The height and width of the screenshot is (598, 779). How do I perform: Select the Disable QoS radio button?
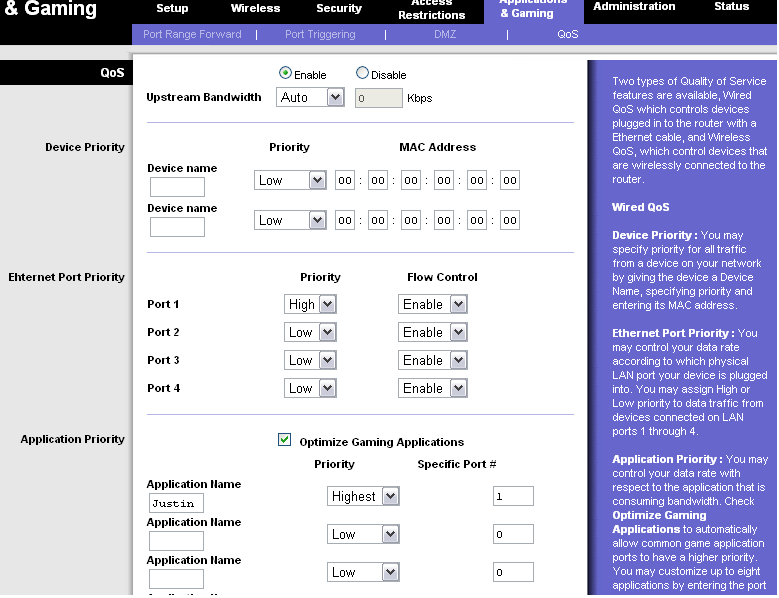[x=363, y=74]
